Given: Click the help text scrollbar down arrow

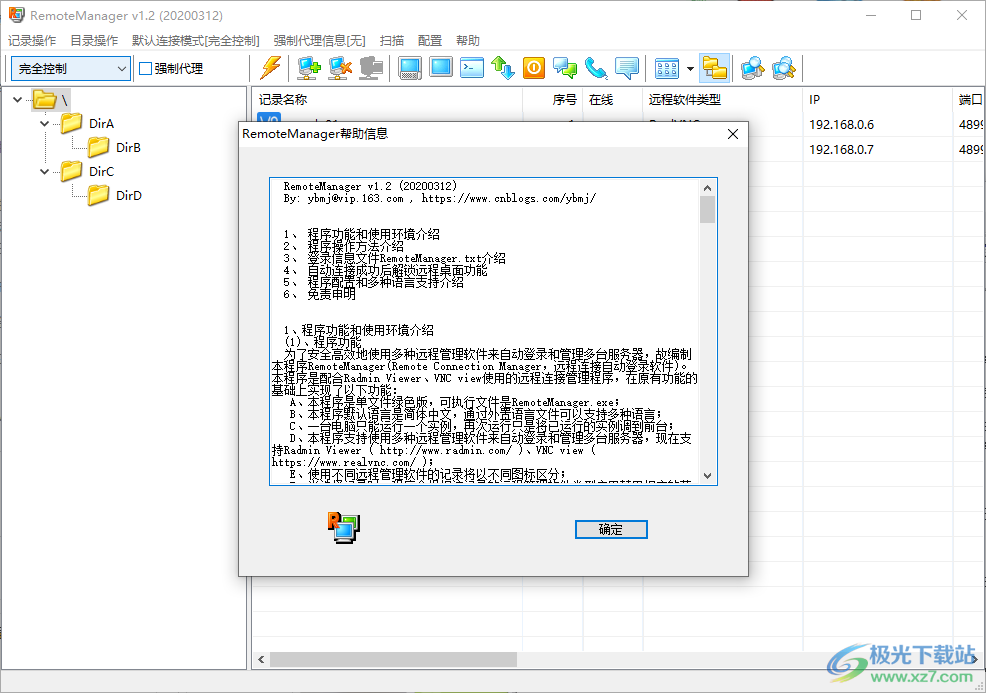Looking at the screenshot, I should coord(707,476).
